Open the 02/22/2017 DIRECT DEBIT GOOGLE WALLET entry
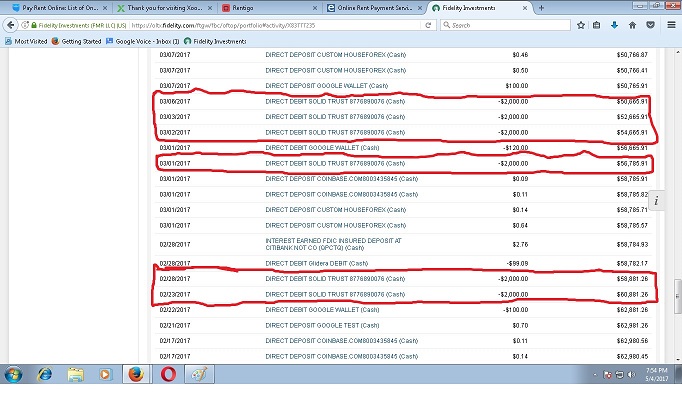This screenshot has height=402, width=682. pos(322,310)
